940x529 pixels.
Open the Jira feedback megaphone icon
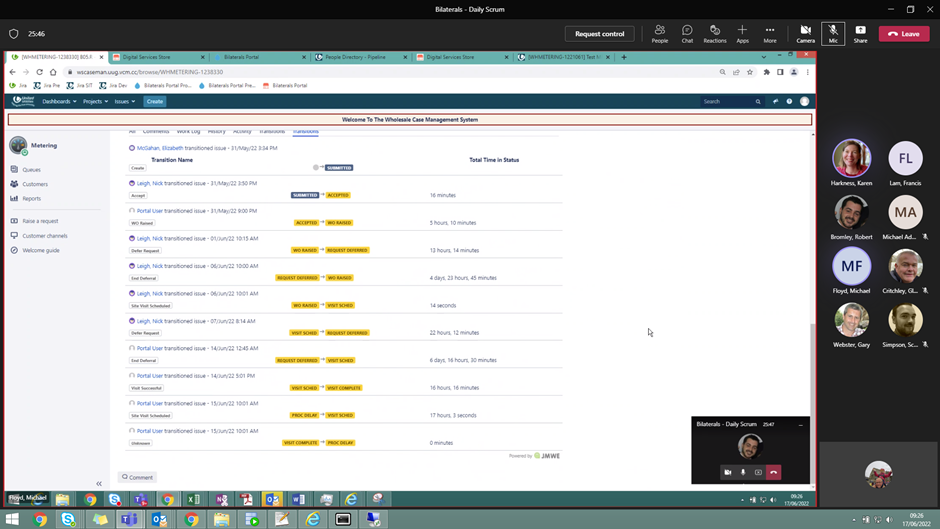pos(775,101)
